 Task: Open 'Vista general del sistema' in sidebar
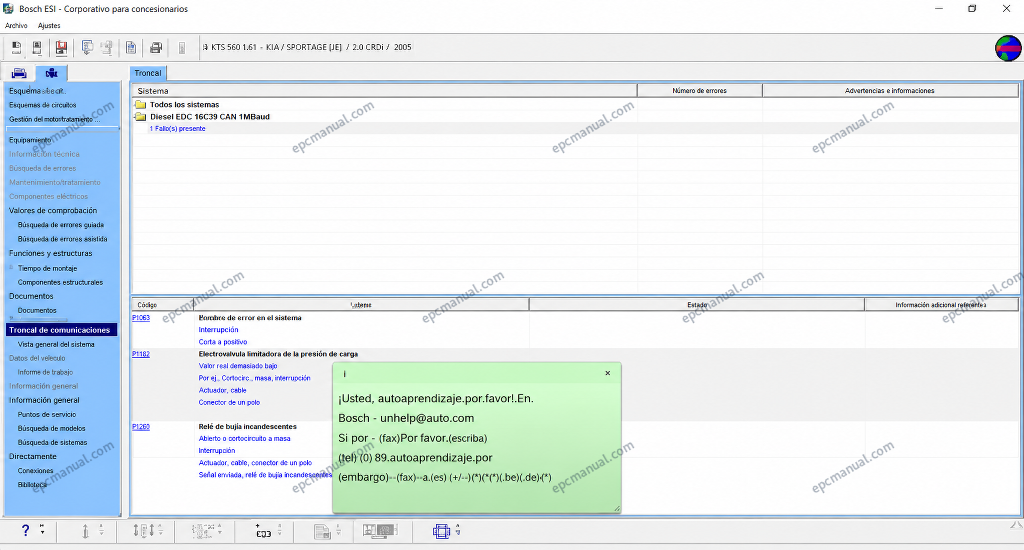(x=56, y=344)
